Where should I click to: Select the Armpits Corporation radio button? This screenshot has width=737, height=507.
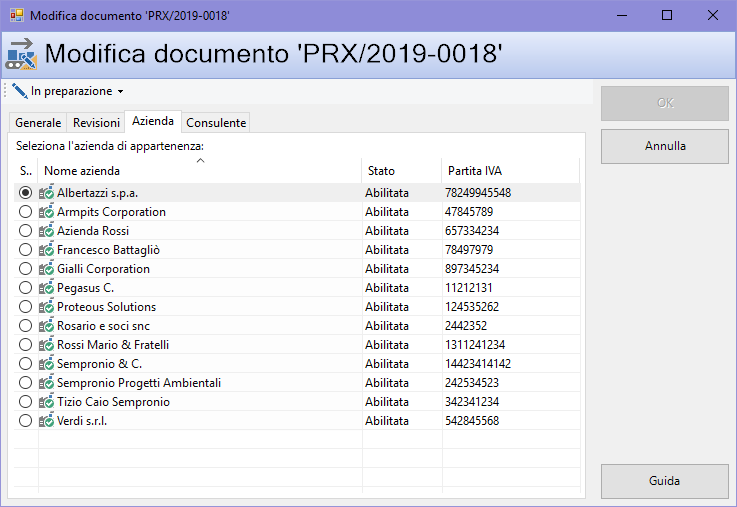click(x=25, y=212)
